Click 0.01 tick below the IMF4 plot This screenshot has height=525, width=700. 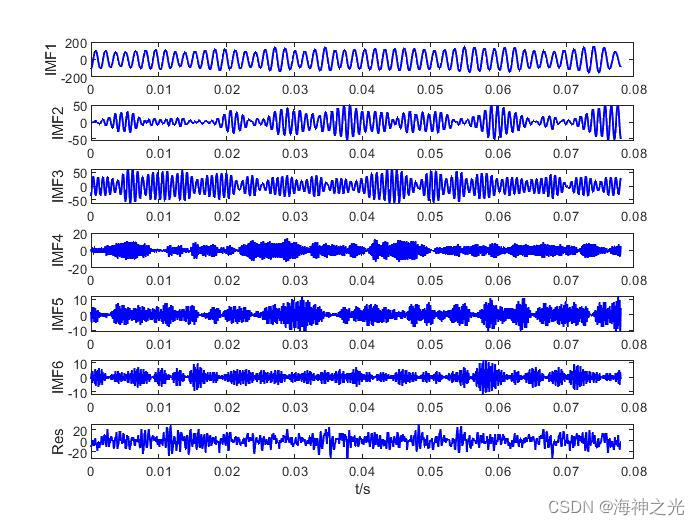[x=159, y=281]
